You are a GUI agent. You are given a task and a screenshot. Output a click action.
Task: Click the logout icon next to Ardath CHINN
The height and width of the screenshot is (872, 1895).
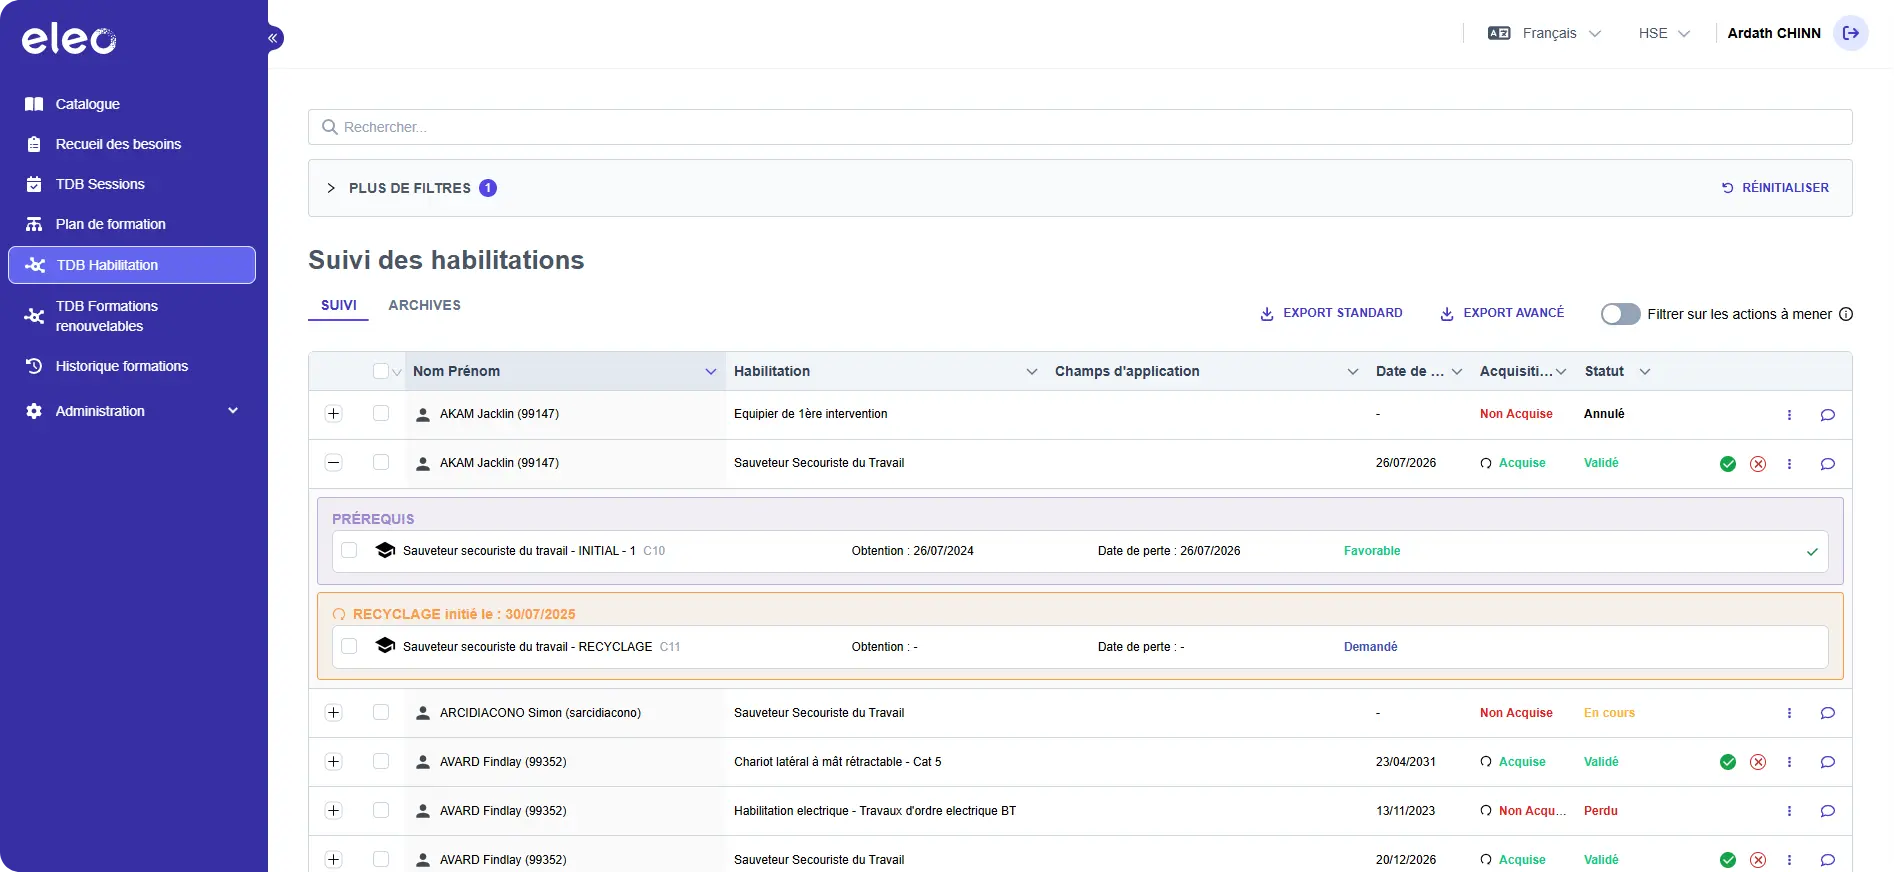click(1850, 33)
